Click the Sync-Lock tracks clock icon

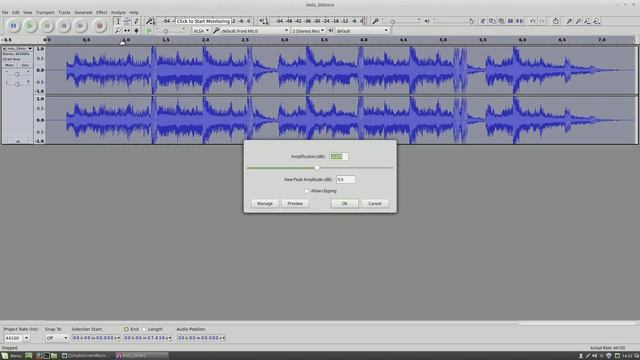556,21
